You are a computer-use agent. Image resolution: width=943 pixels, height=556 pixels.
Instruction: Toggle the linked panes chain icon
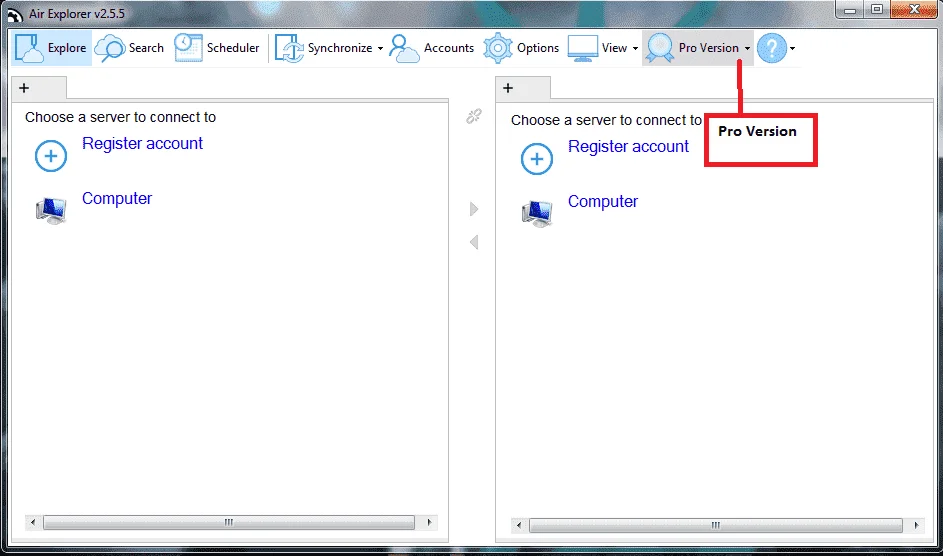point(474,116)
